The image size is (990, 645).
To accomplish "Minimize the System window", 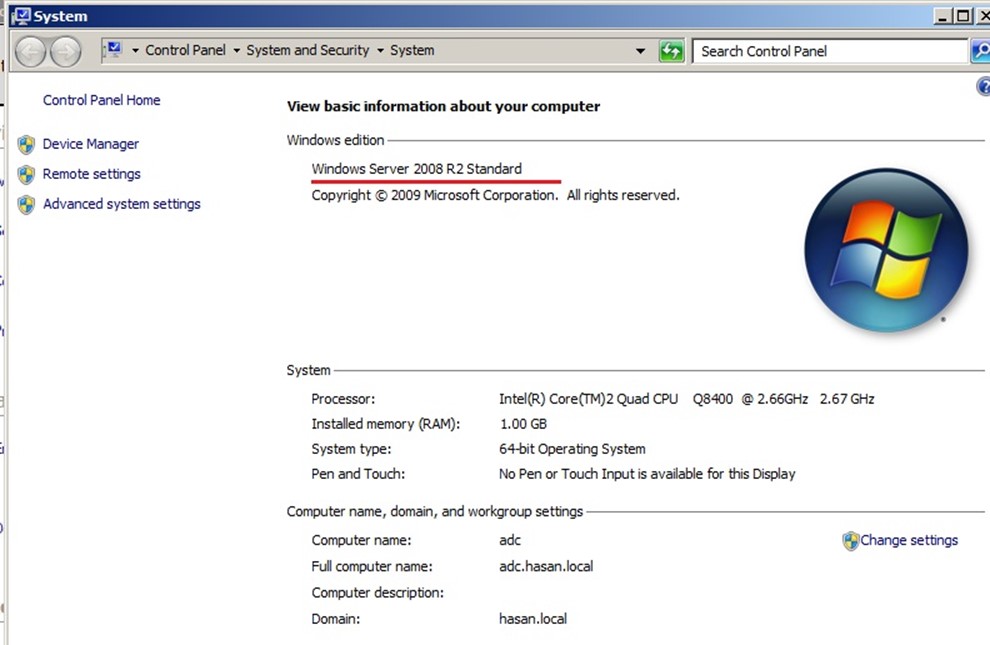I will pyautogui.click(x=943, y=16).
